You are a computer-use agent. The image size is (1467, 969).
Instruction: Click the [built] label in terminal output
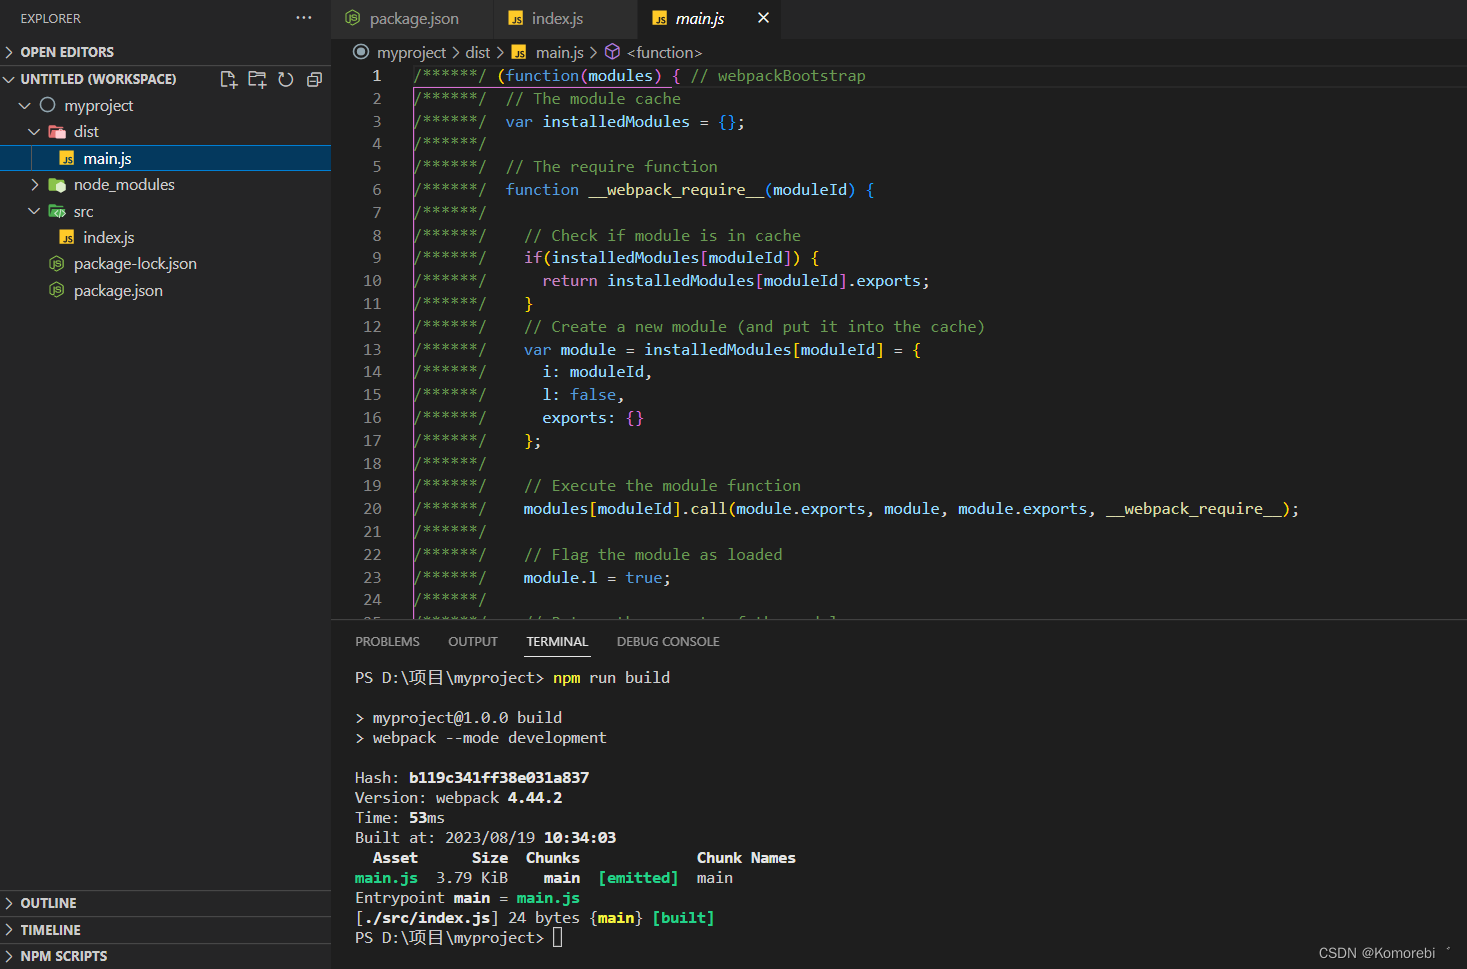[683, 918]
